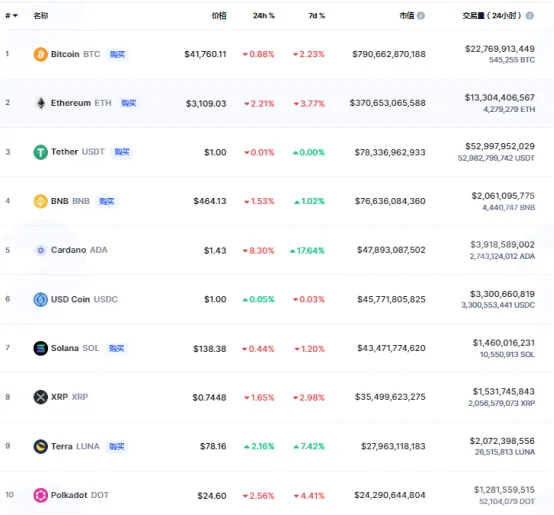Viewport: 554px width, 515px height.
Task: Sort by the 价格 column header
Action: pos(219,16)
